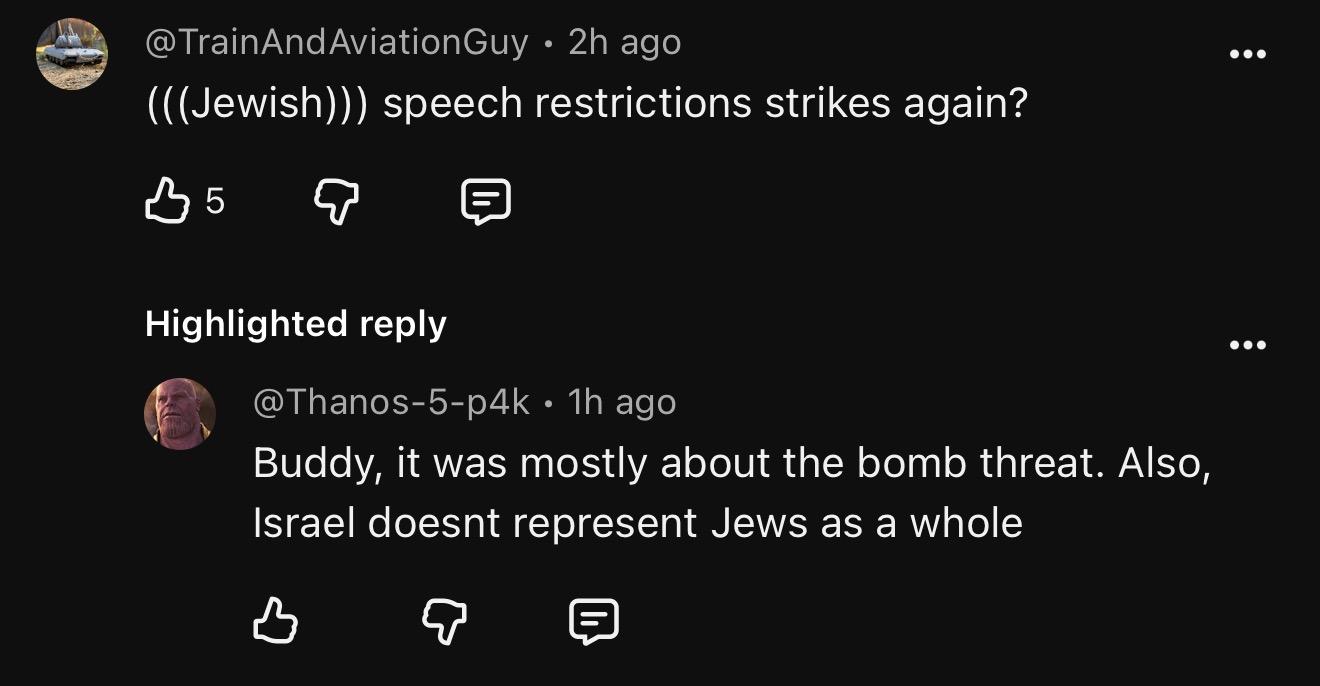
Task: Open the Thanos profile picture
Action: point(180,414)
